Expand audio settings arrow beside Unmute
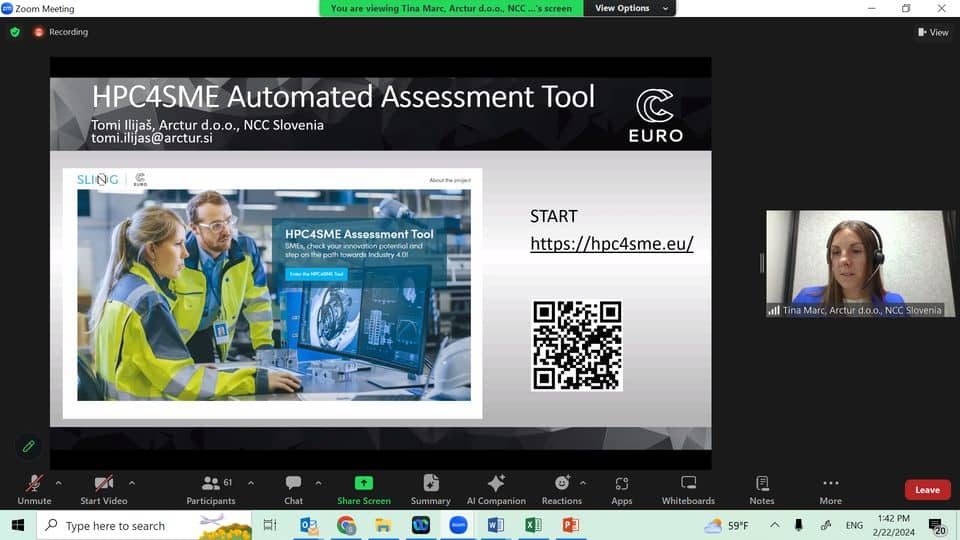This screenshot has width=960, height=540. [x=58, y=483]
